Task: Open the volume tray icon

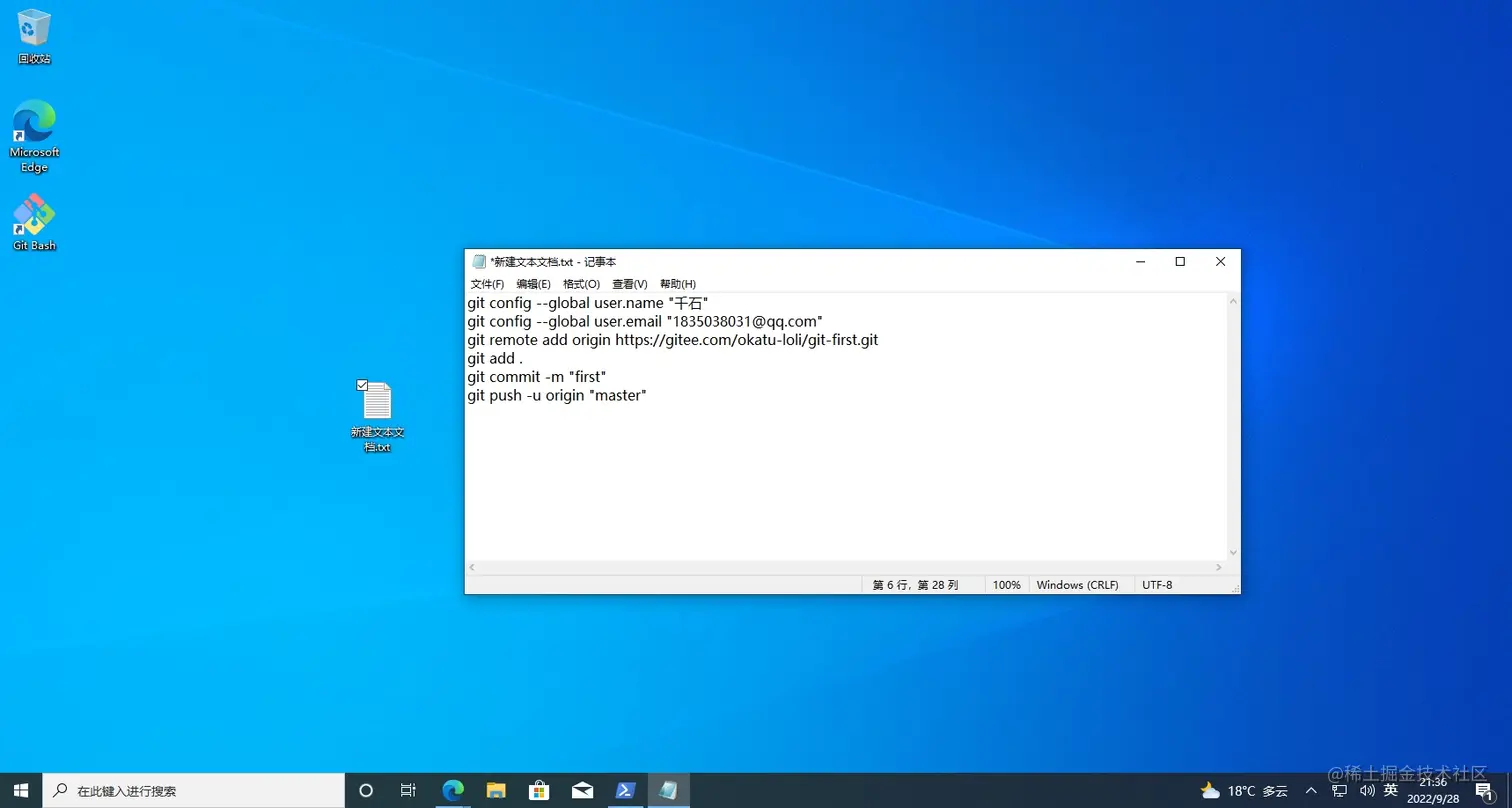Action: click(x=1367, y=791)
